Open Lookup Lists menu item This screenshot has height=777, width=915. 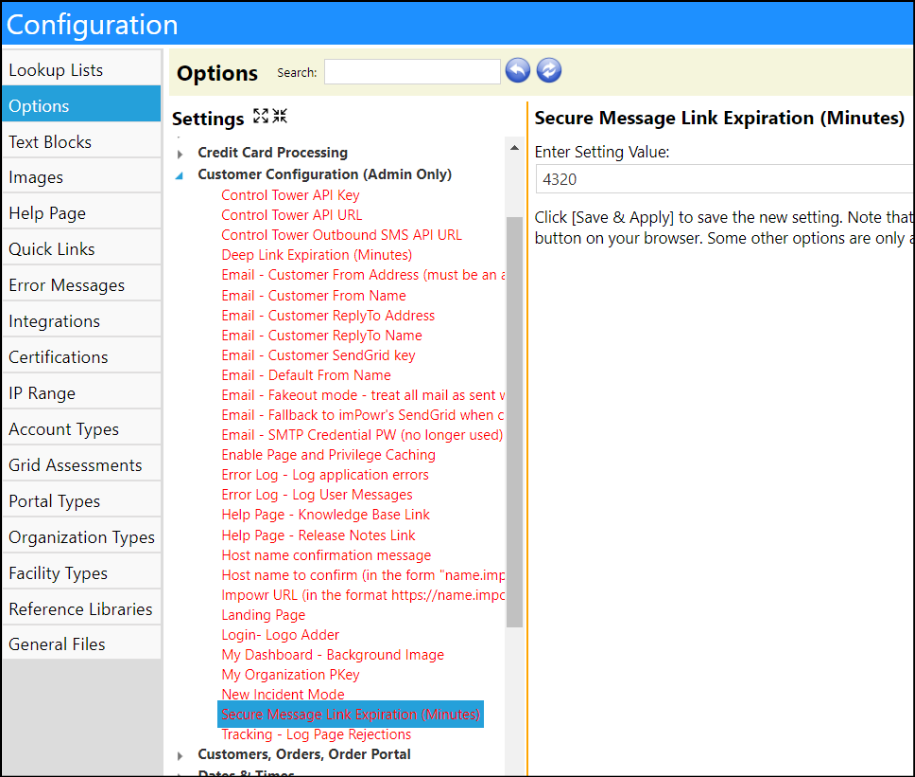pos(82,70)
